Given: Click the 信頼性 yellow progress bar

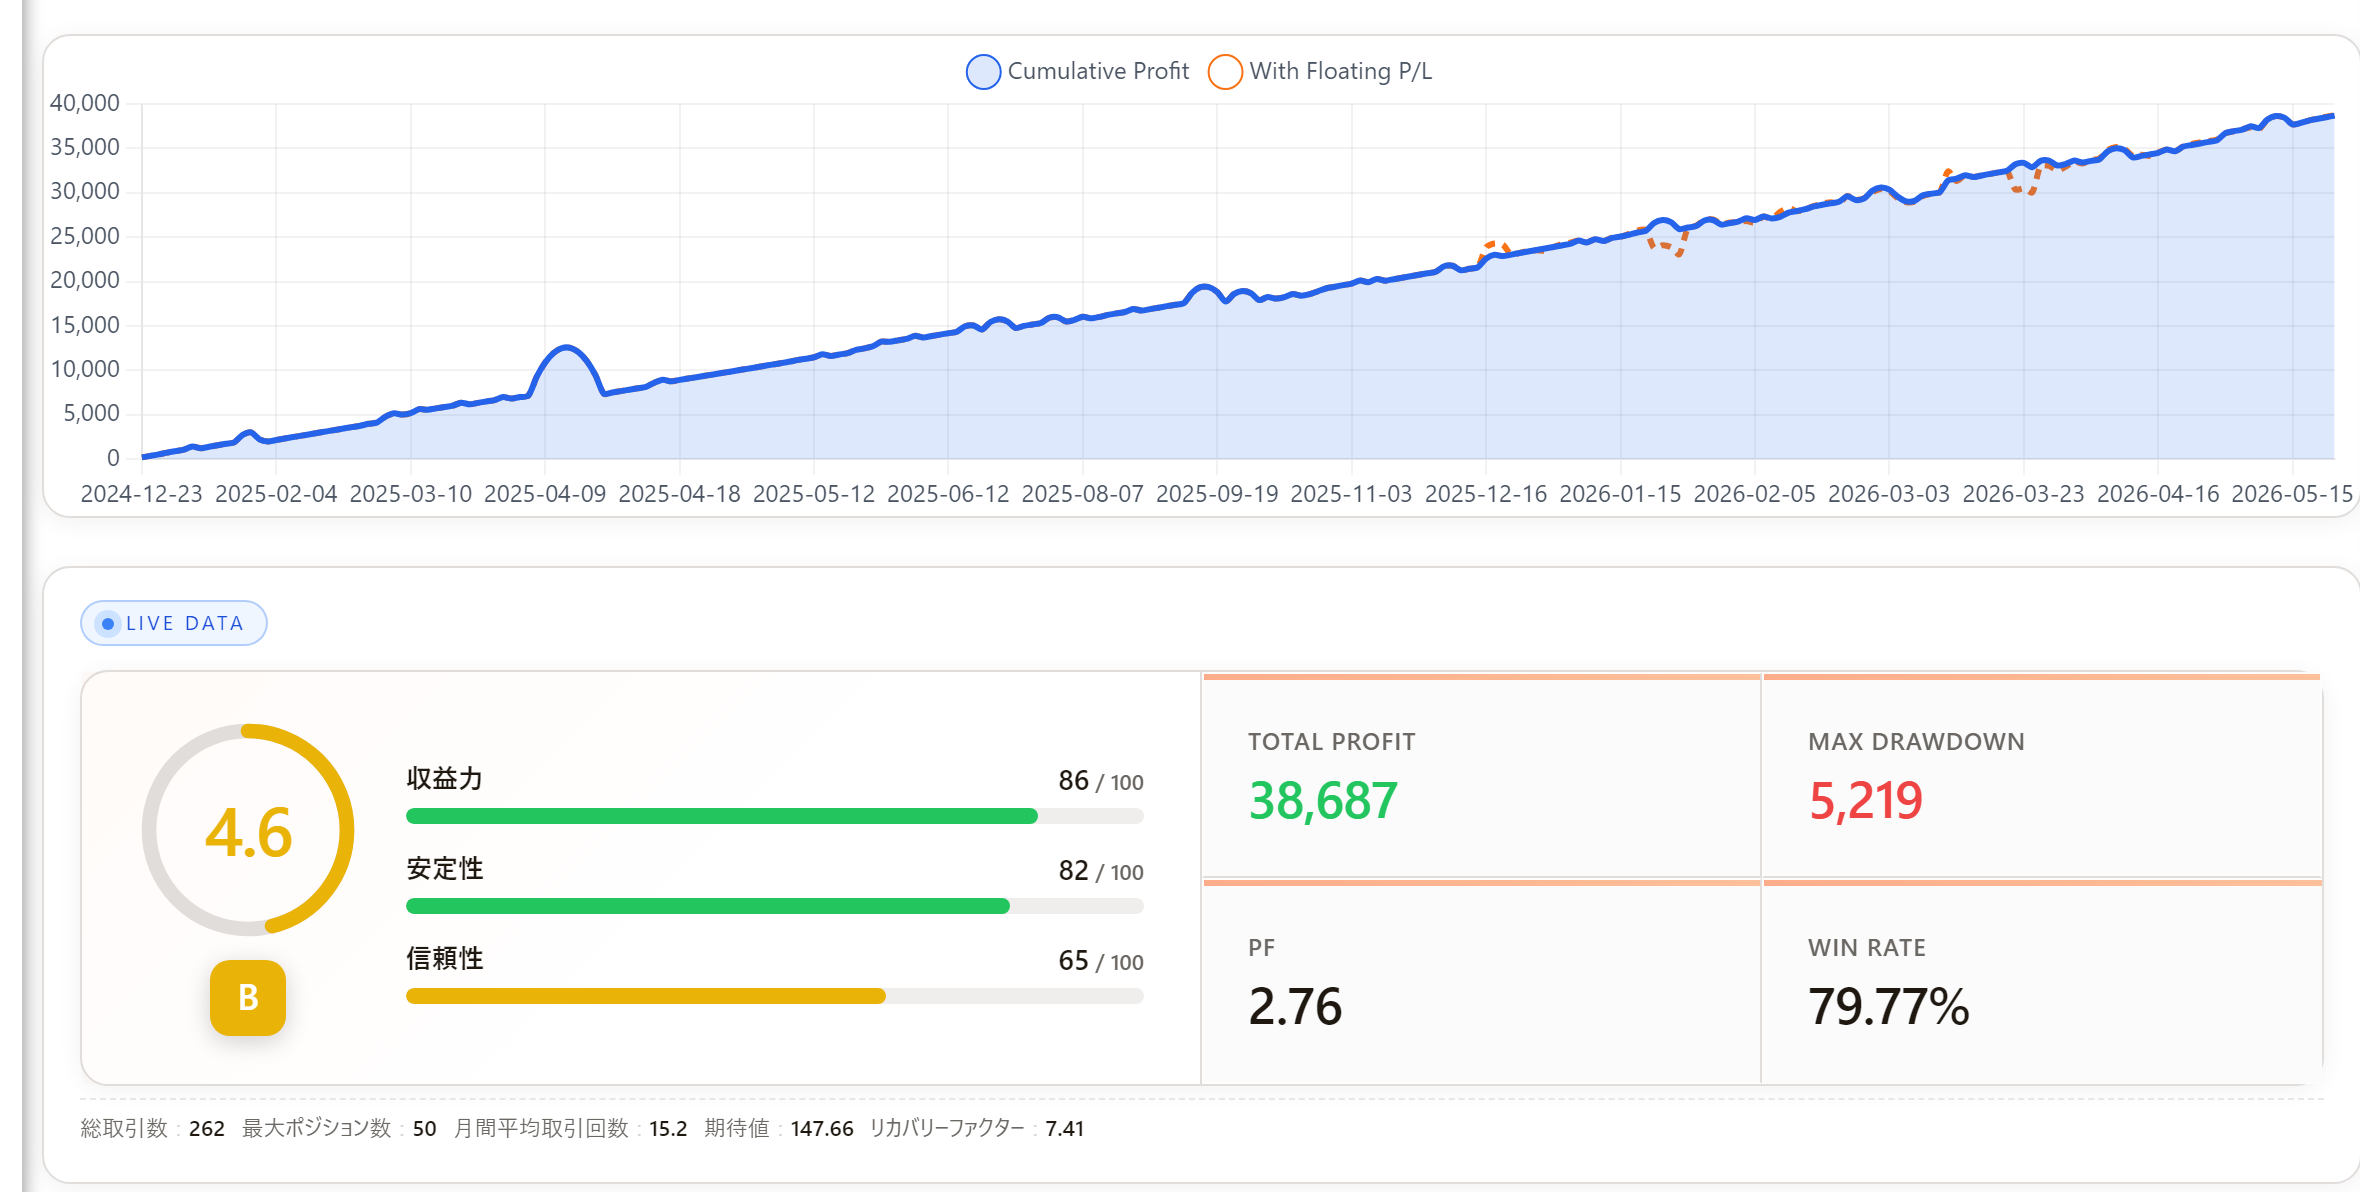Looking at the screenshot, I should 774,996.
